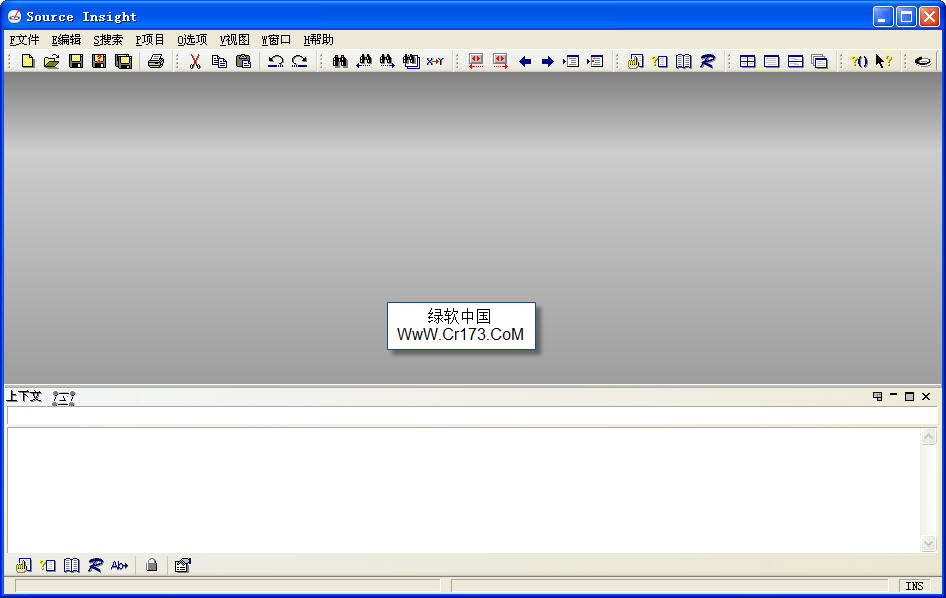Click the main toolbar R lookup references icon
This screenshot has height=598, width=946.
coord(708,61)
